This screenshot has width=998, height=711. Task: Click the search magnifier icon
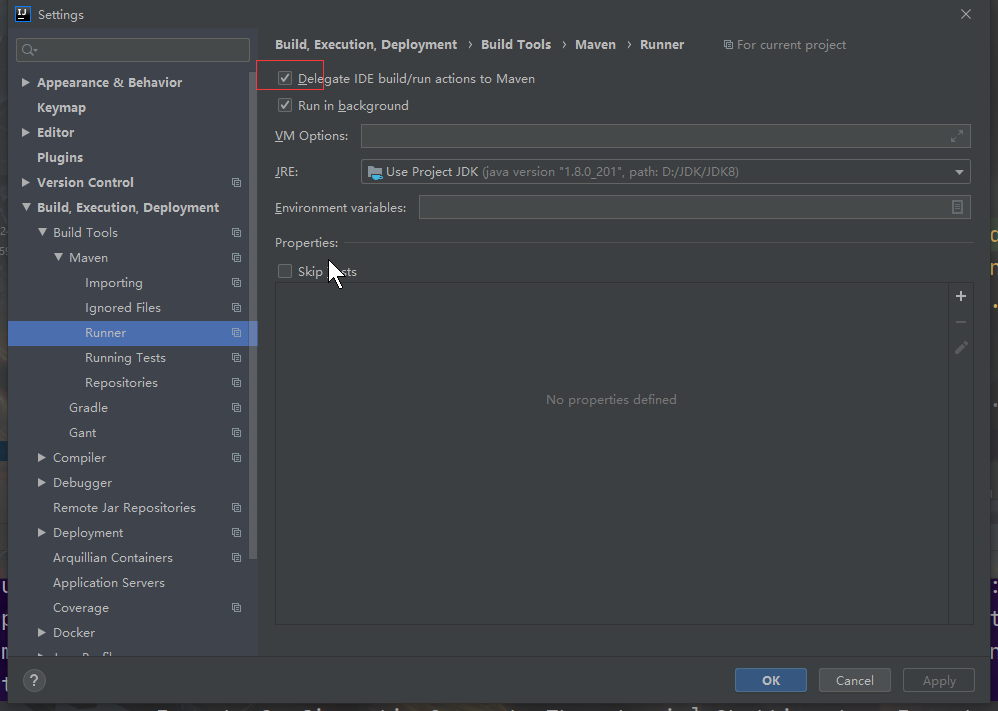click(29, 50)
